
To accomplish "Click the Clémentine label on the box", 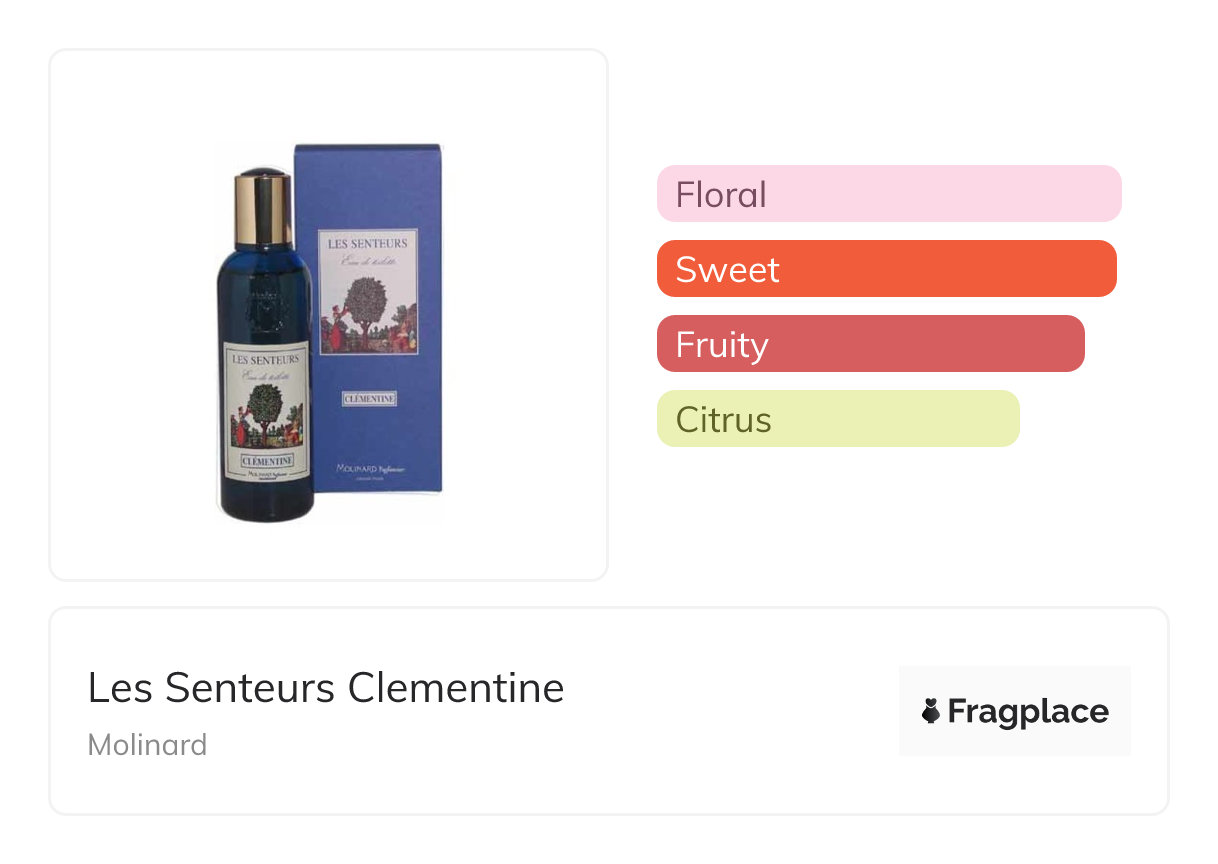I will tap(370, 399).
